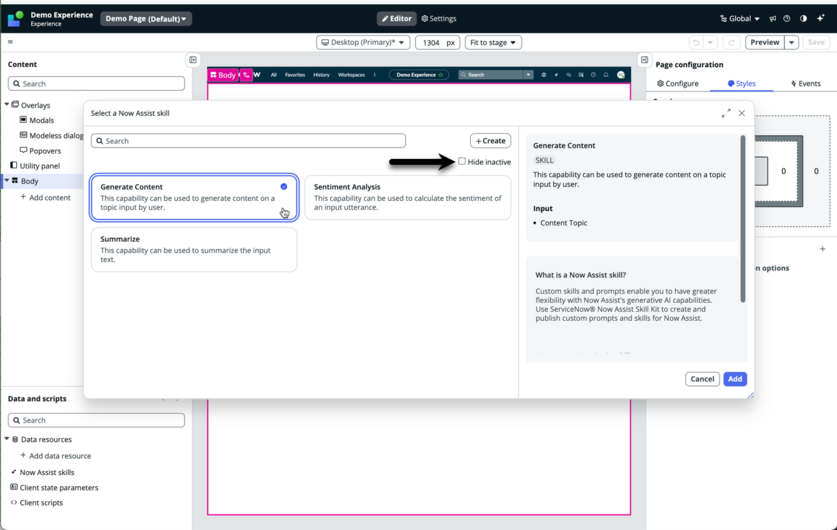Select the Summarize skill card
Image resolution: width=837 pixels, height=530 pixels.
pyautogui.click(x=194, y=249)
